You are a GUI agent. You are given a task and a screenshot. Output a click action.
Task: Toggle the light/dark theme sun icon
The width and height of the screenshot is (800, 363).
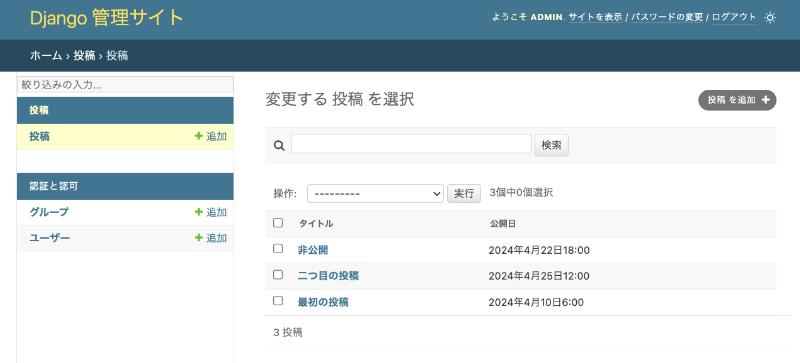coord(769,18)
